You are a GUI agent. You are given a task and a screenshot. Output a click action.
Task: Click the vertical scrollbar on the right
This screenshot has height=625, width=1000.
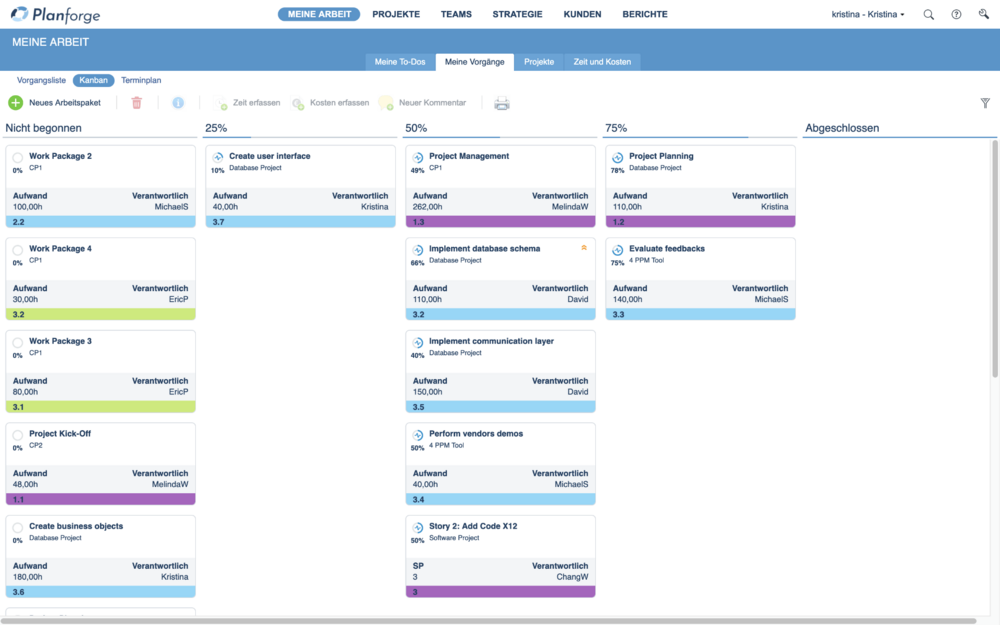(x=994, y=260)
